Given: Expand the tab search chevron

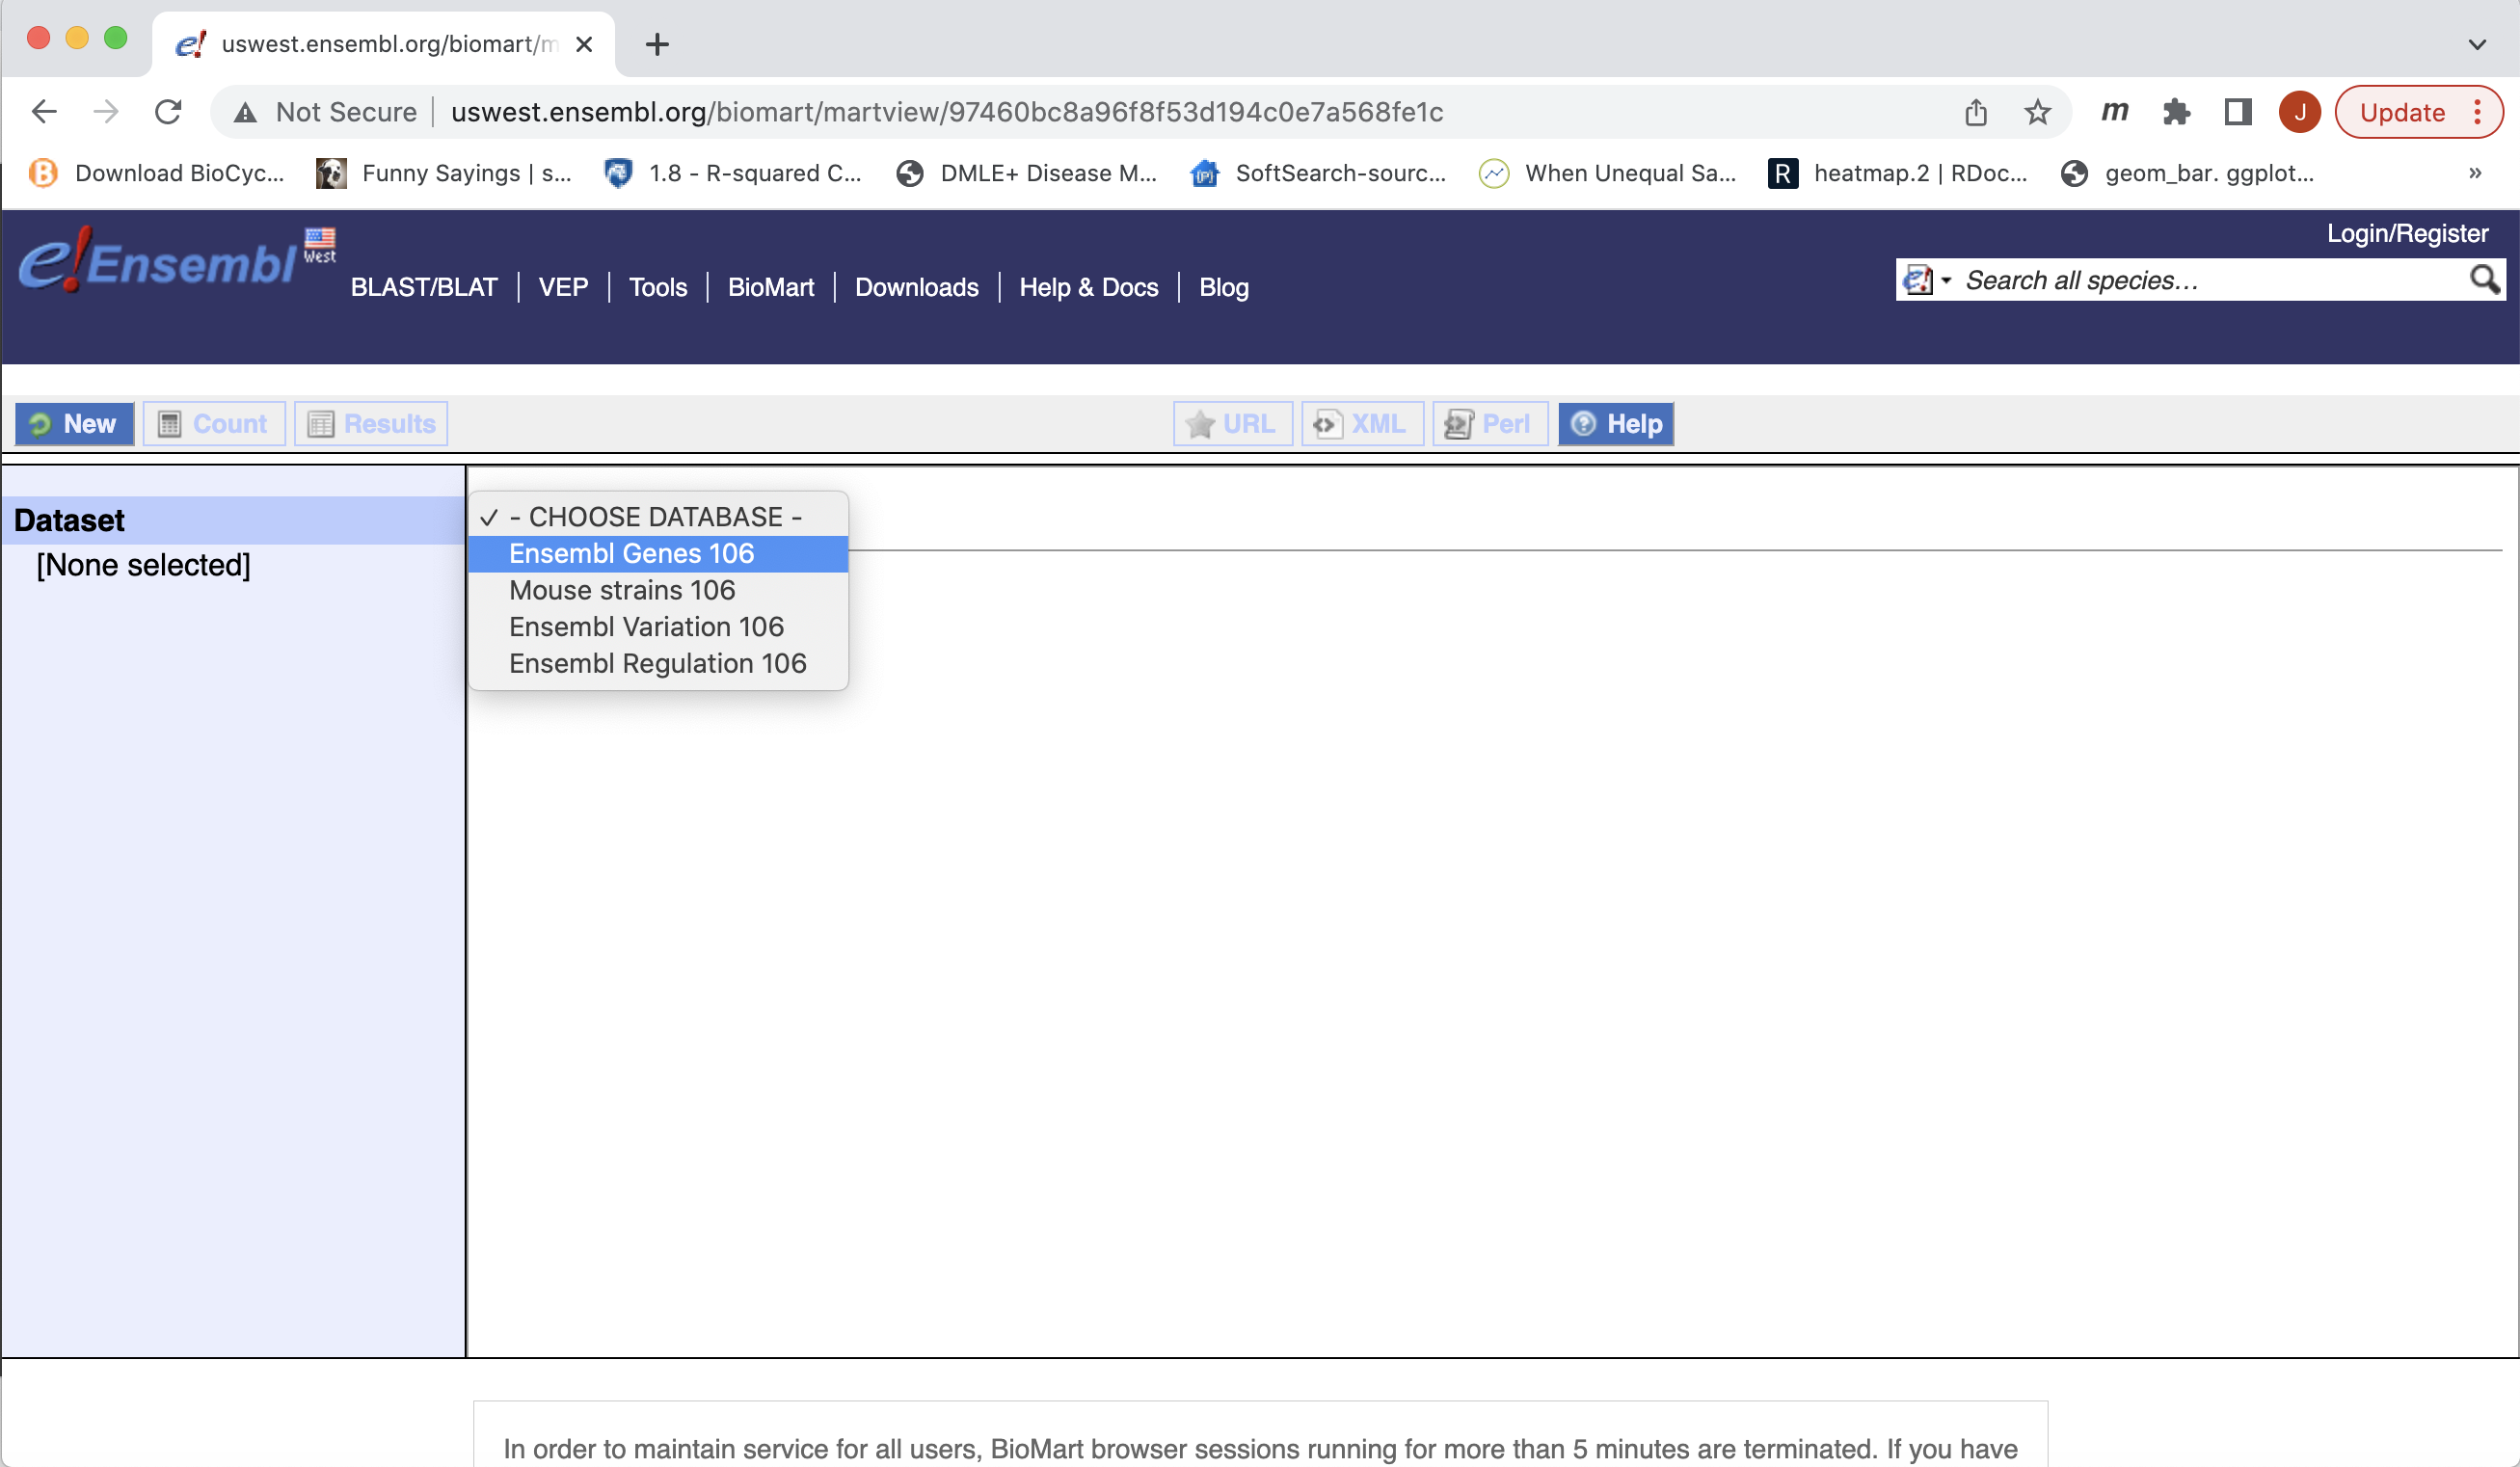Looking at the screenshot, I should pos(2476,44).
